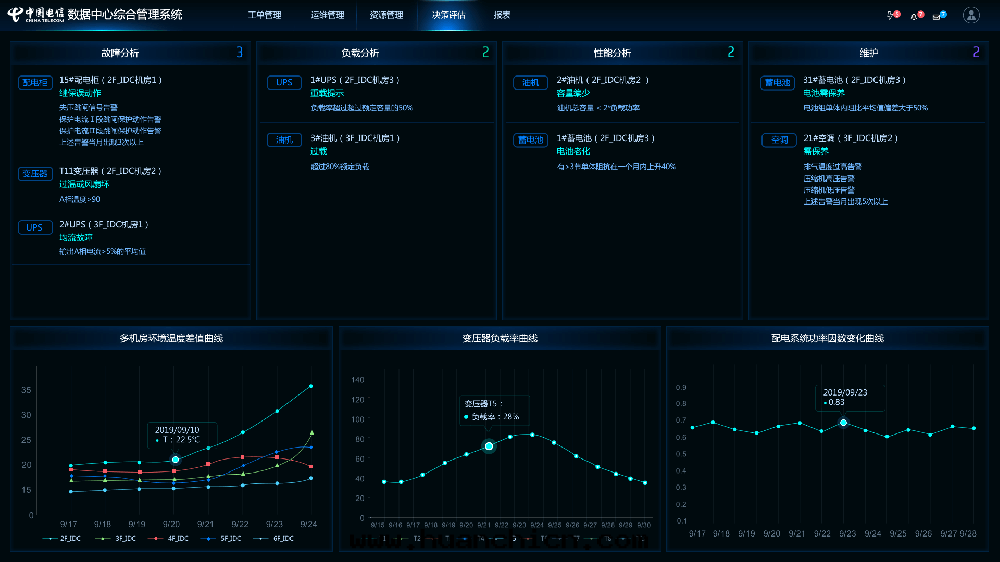Click the highlighted point on transformer load curve
The width and height of the screenshot is (1000, 562).
click(x=489, y=446)
